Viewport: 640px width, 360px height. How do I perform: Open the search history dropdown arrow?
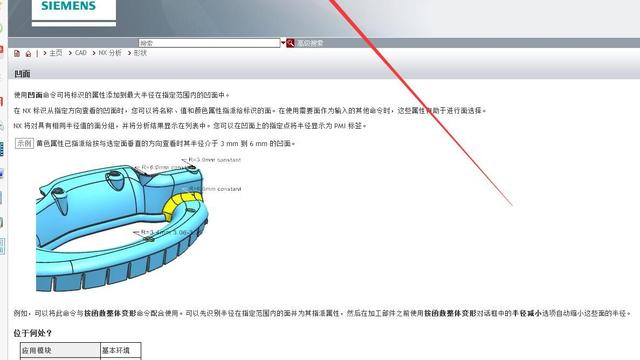click(283, 43)
